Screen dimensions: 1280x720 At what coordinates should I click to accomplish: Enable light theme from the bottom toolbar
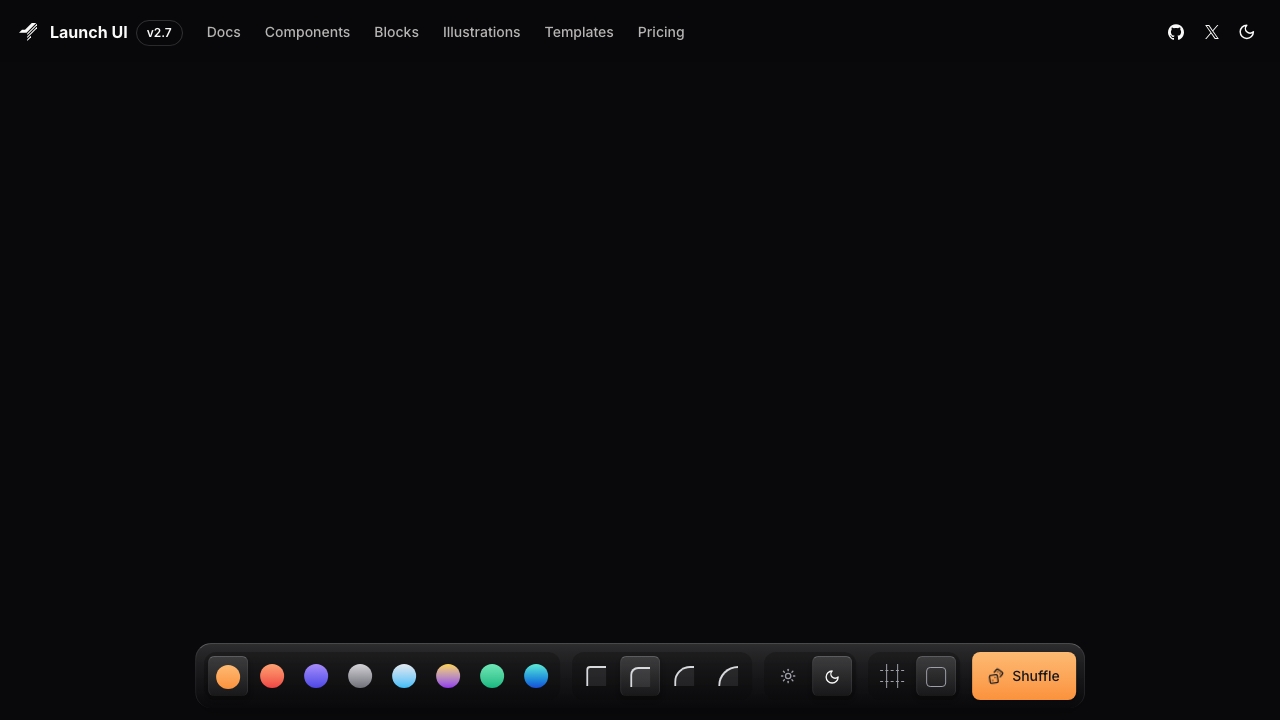coord(788,676)
